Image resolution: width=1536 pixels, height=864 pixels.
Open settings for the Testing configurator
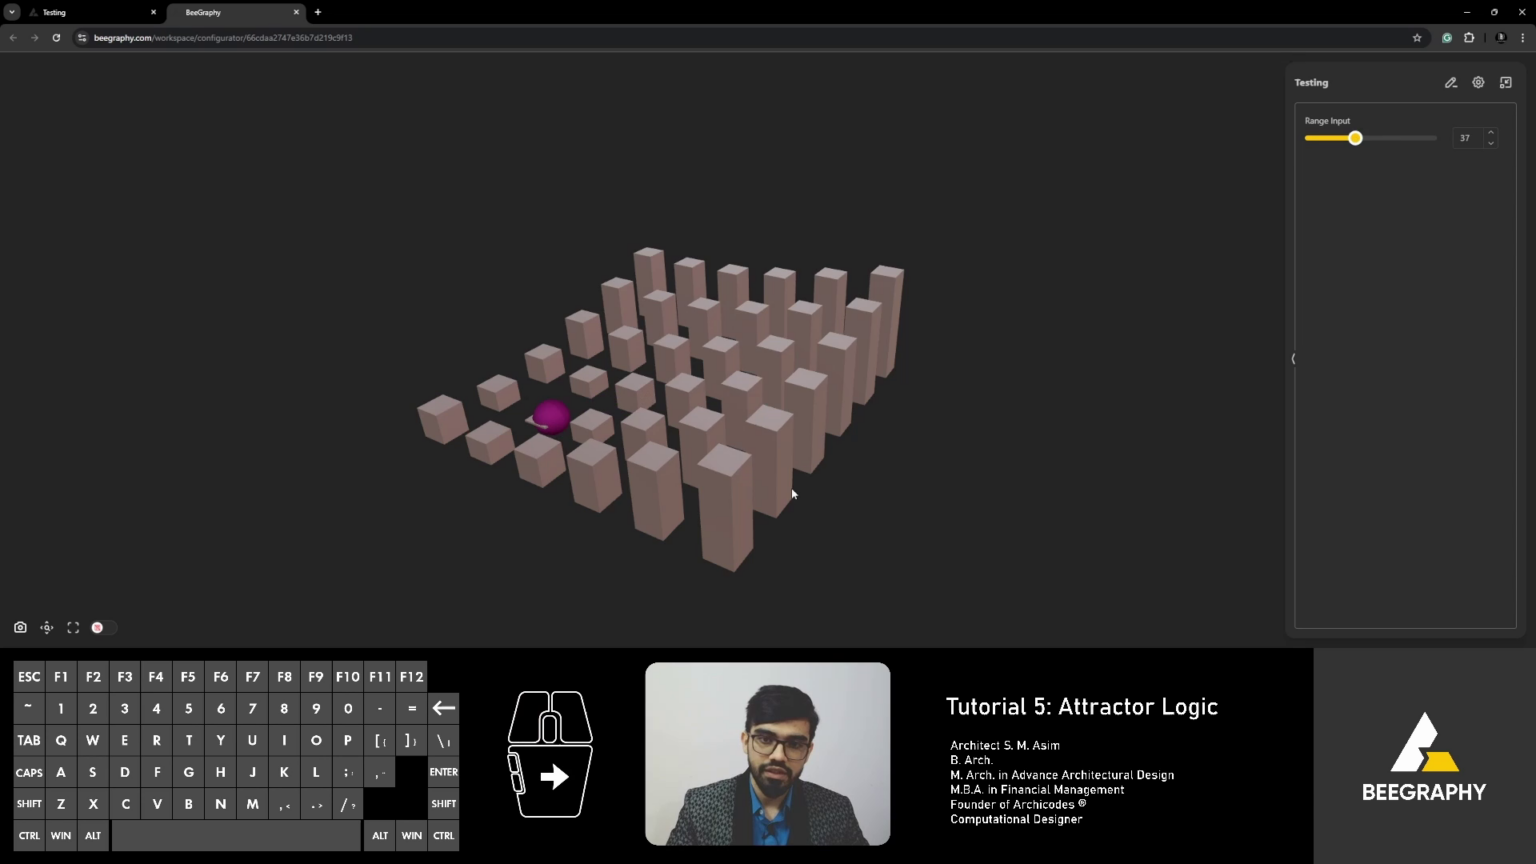coord(1478,83)
